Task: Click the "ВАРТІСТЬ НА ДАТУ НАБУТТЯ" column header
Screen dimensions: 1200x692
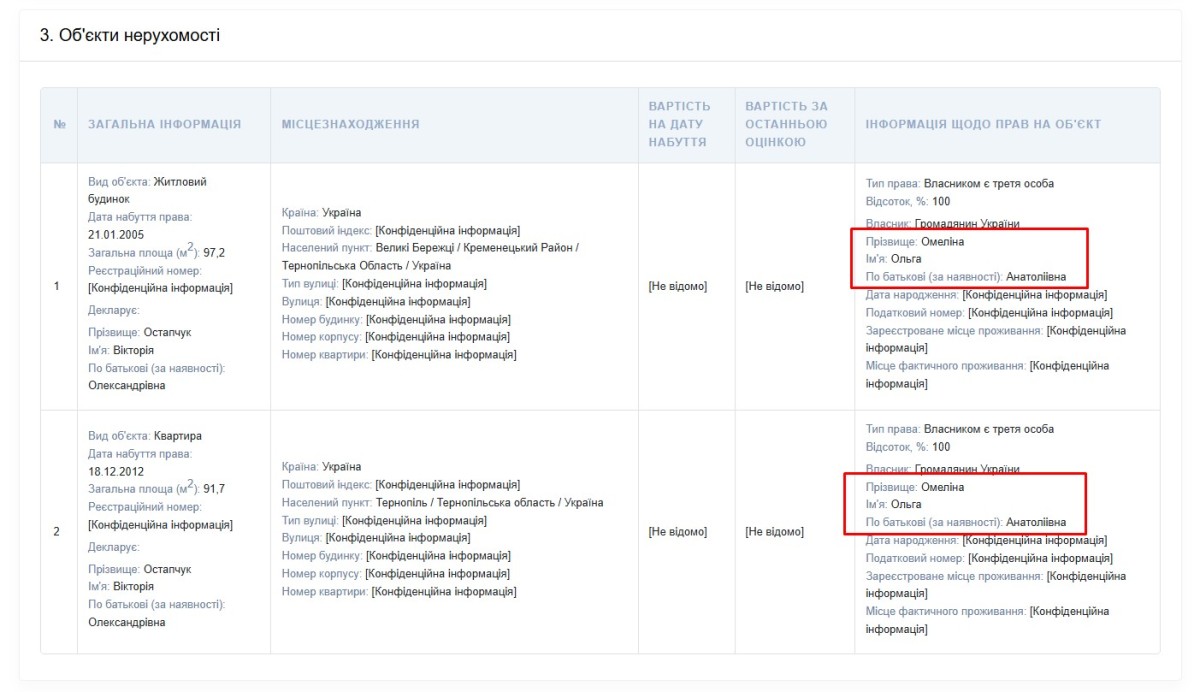Action: click(x=679, y=124)
